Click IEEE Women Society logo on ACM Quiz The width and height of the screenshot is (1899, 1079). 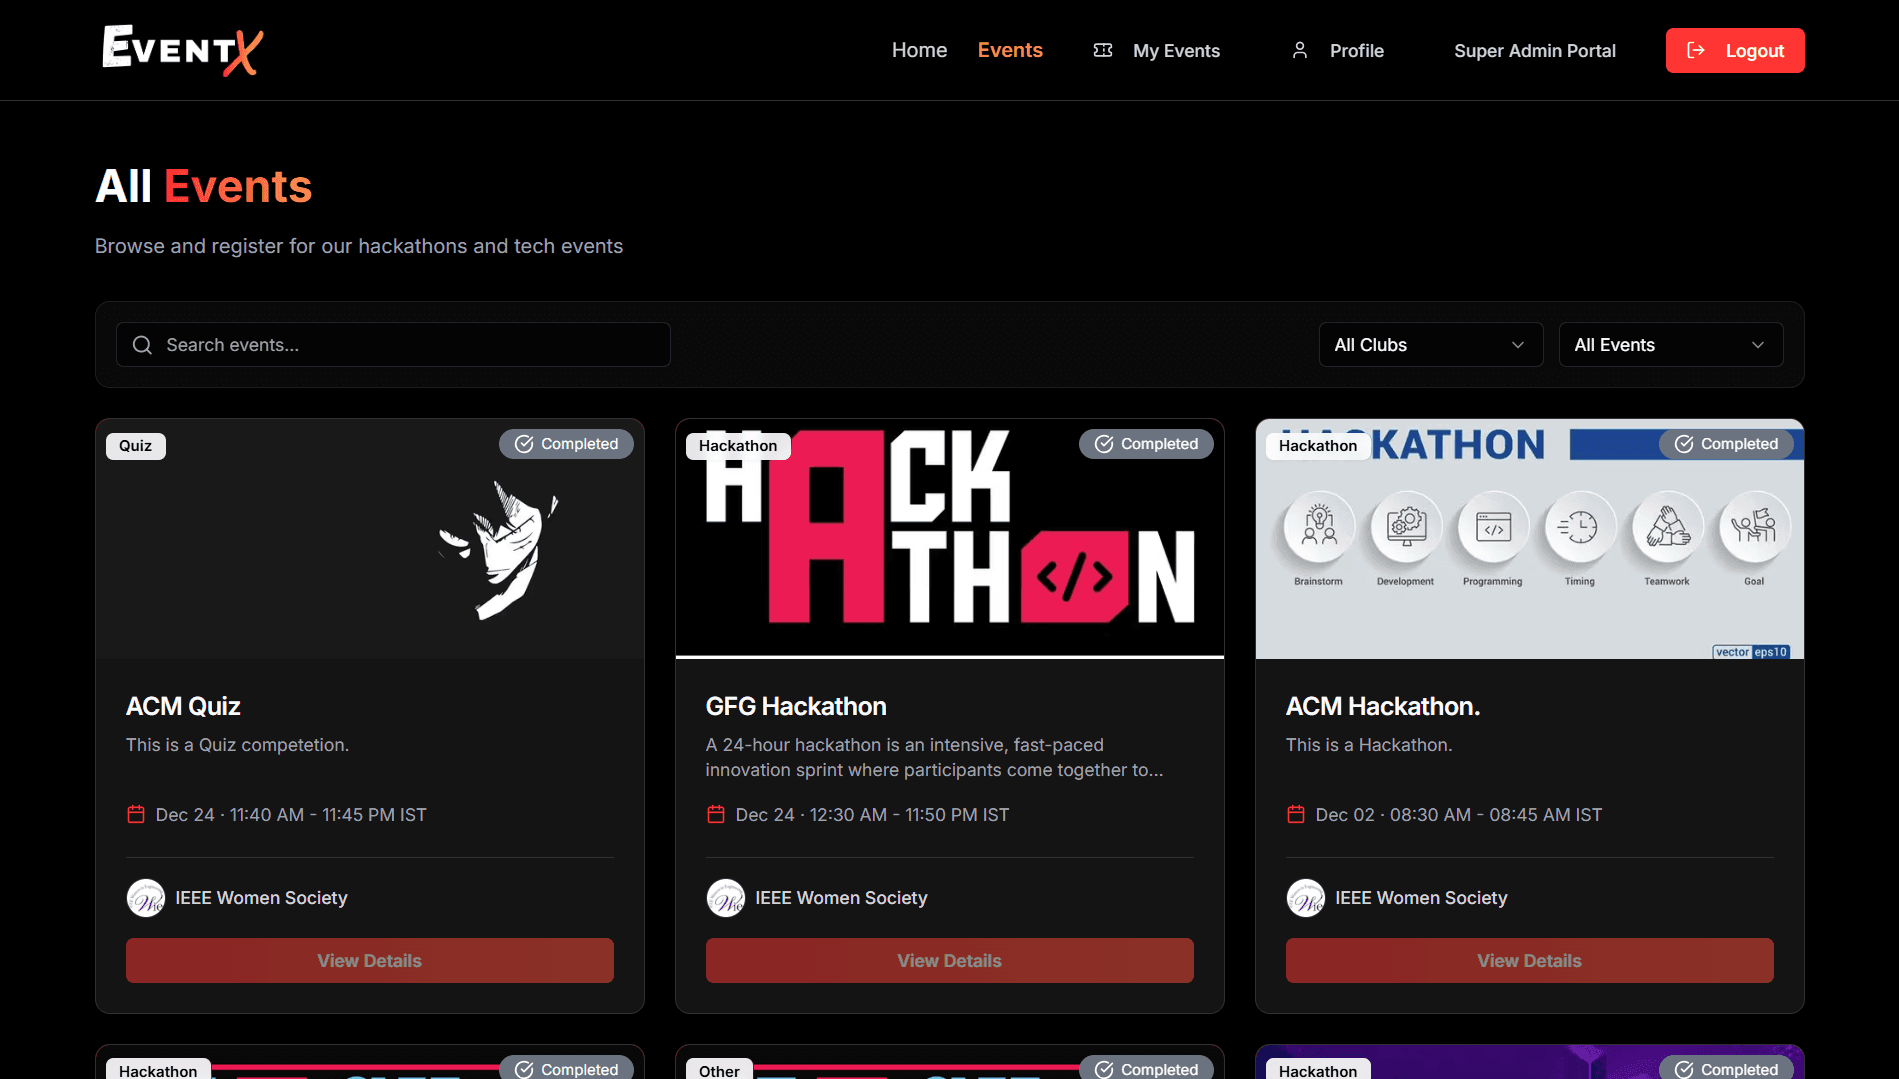(146, 898)
